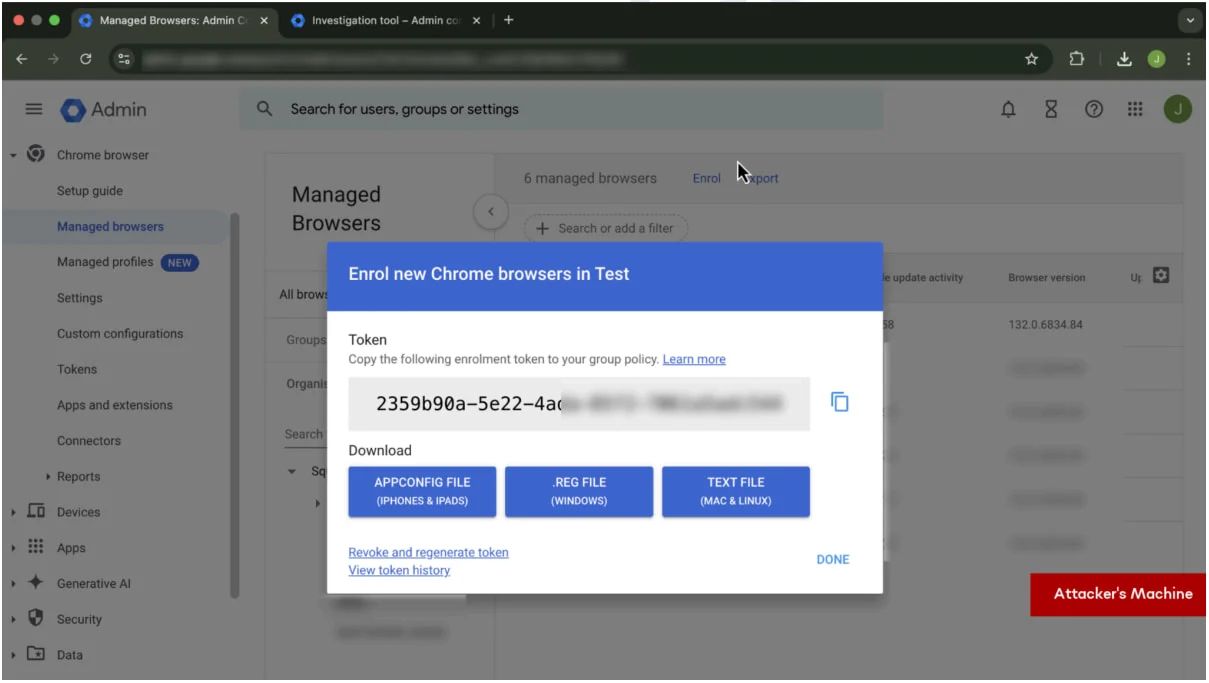This screenshot has width=1209, height=683.
Task: Open Setup guide in sidebar
Action: pos(90,191)
